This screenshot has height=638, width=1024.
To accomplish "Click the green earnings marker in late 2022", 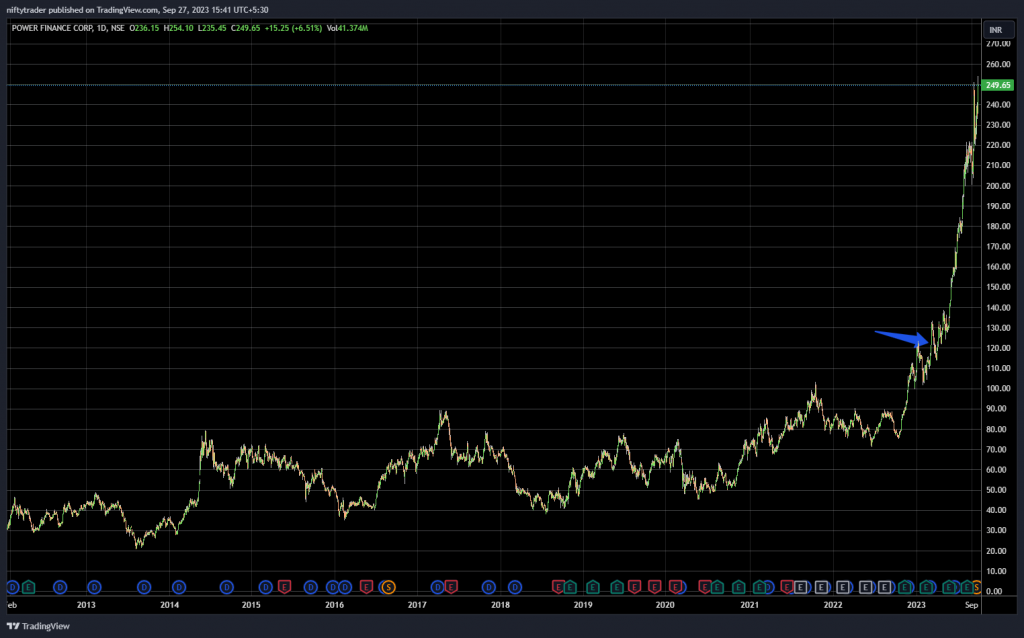I will pos(904,587).
